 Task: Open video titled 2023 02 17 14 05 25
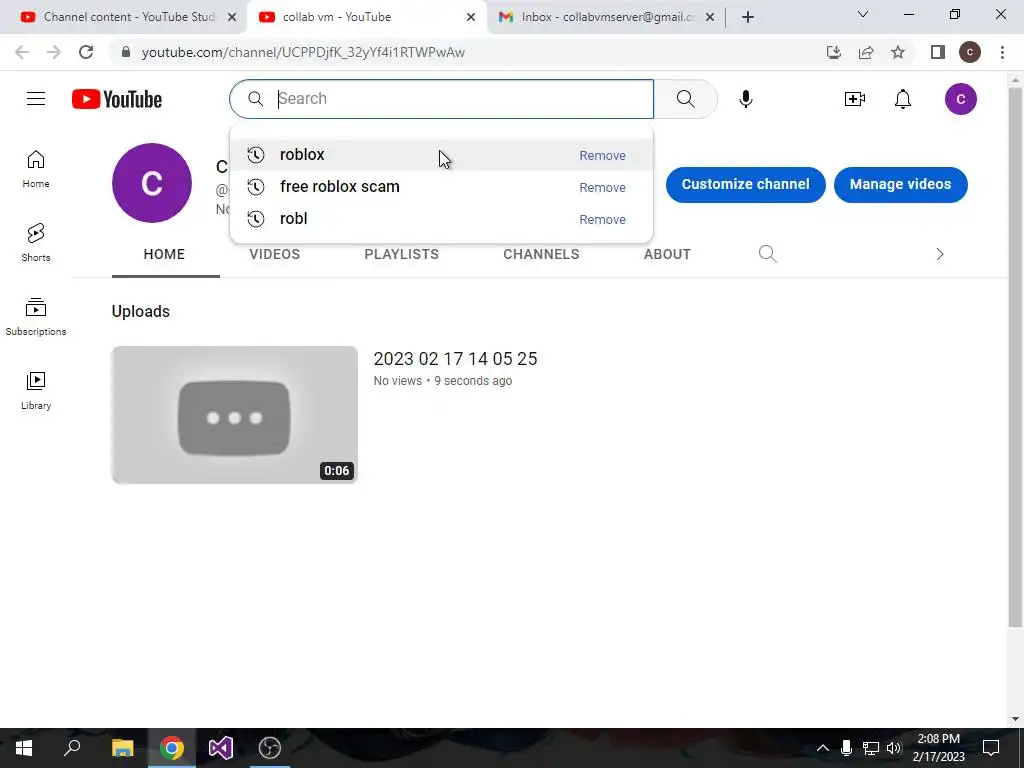coord(455,359)
